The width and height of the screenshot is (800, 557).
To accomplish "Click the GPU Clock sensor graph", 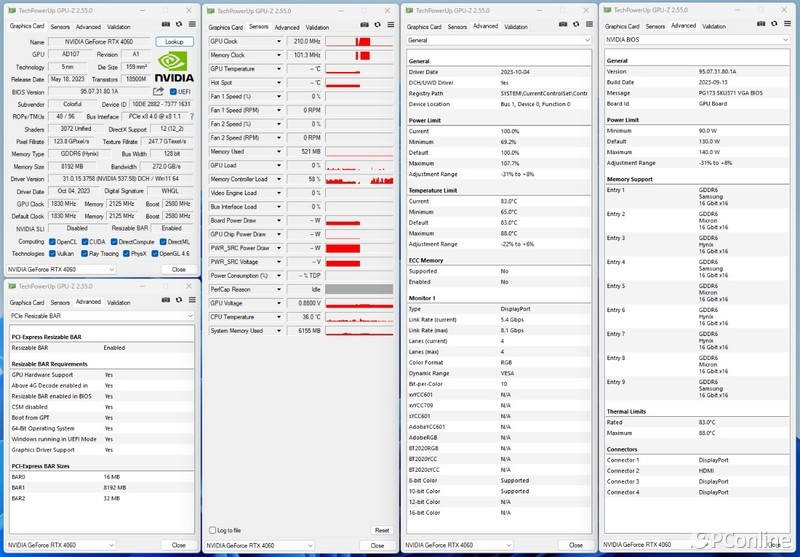I will (359, 41).
